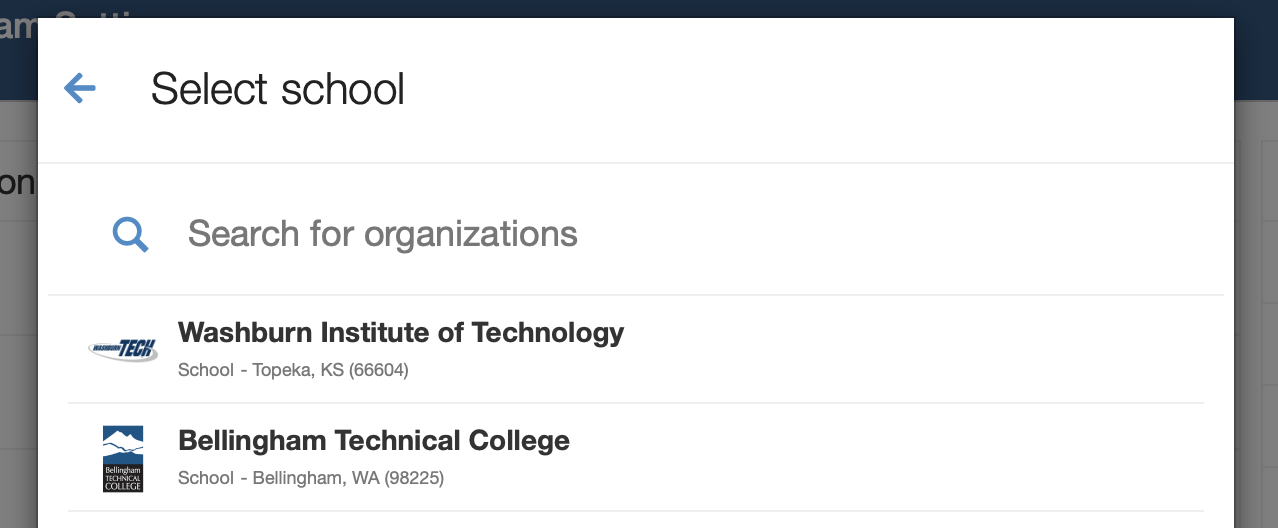Click the Bellingham Technical College logo

click(123, 458)
